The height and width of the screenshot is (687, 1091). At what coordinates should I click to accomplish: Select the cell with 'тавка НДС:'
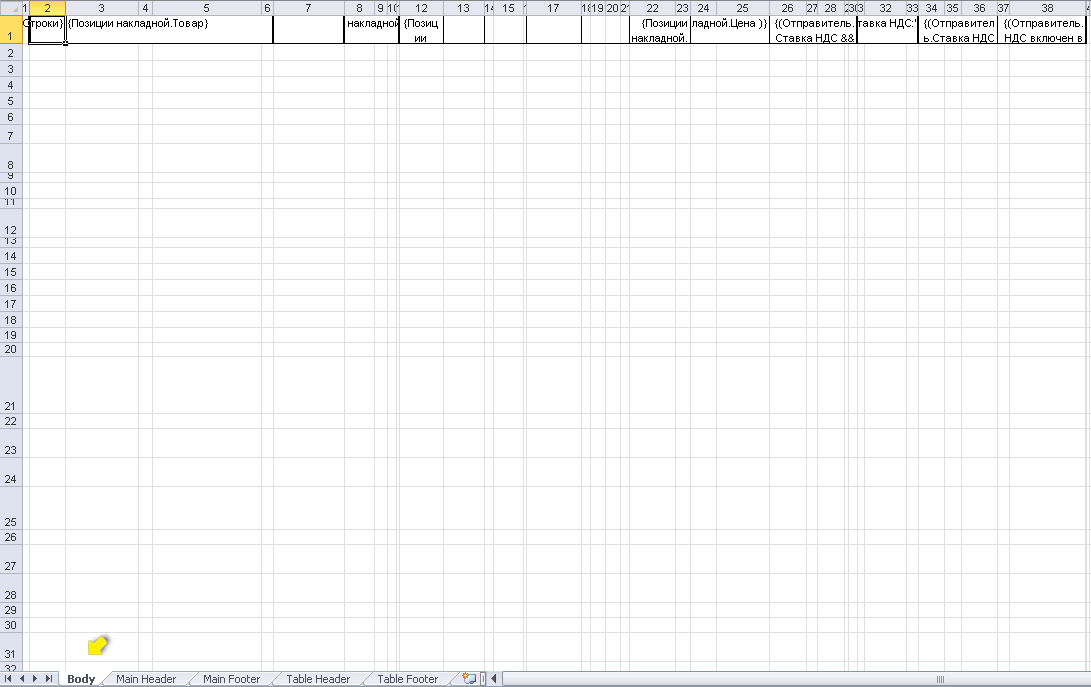888,30
